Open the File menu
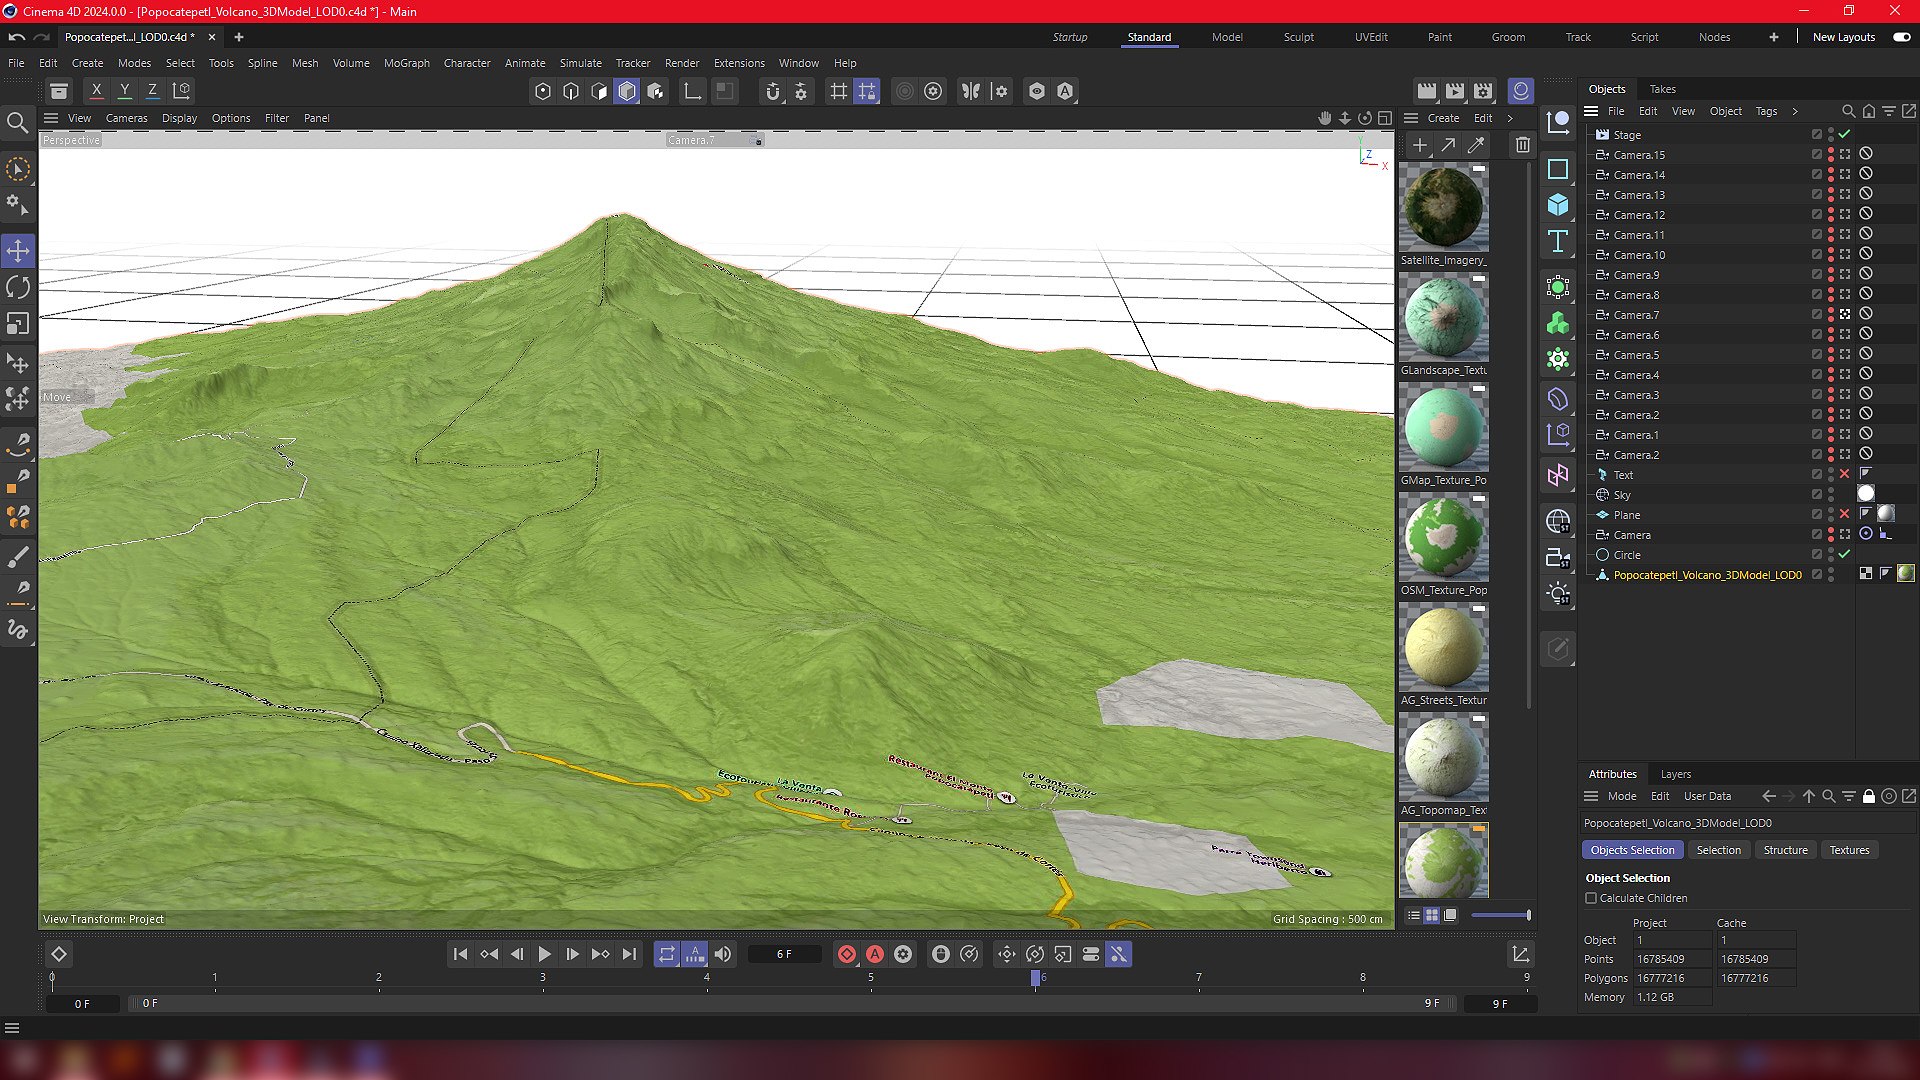1920x1080 pixels. pos(16,63)
